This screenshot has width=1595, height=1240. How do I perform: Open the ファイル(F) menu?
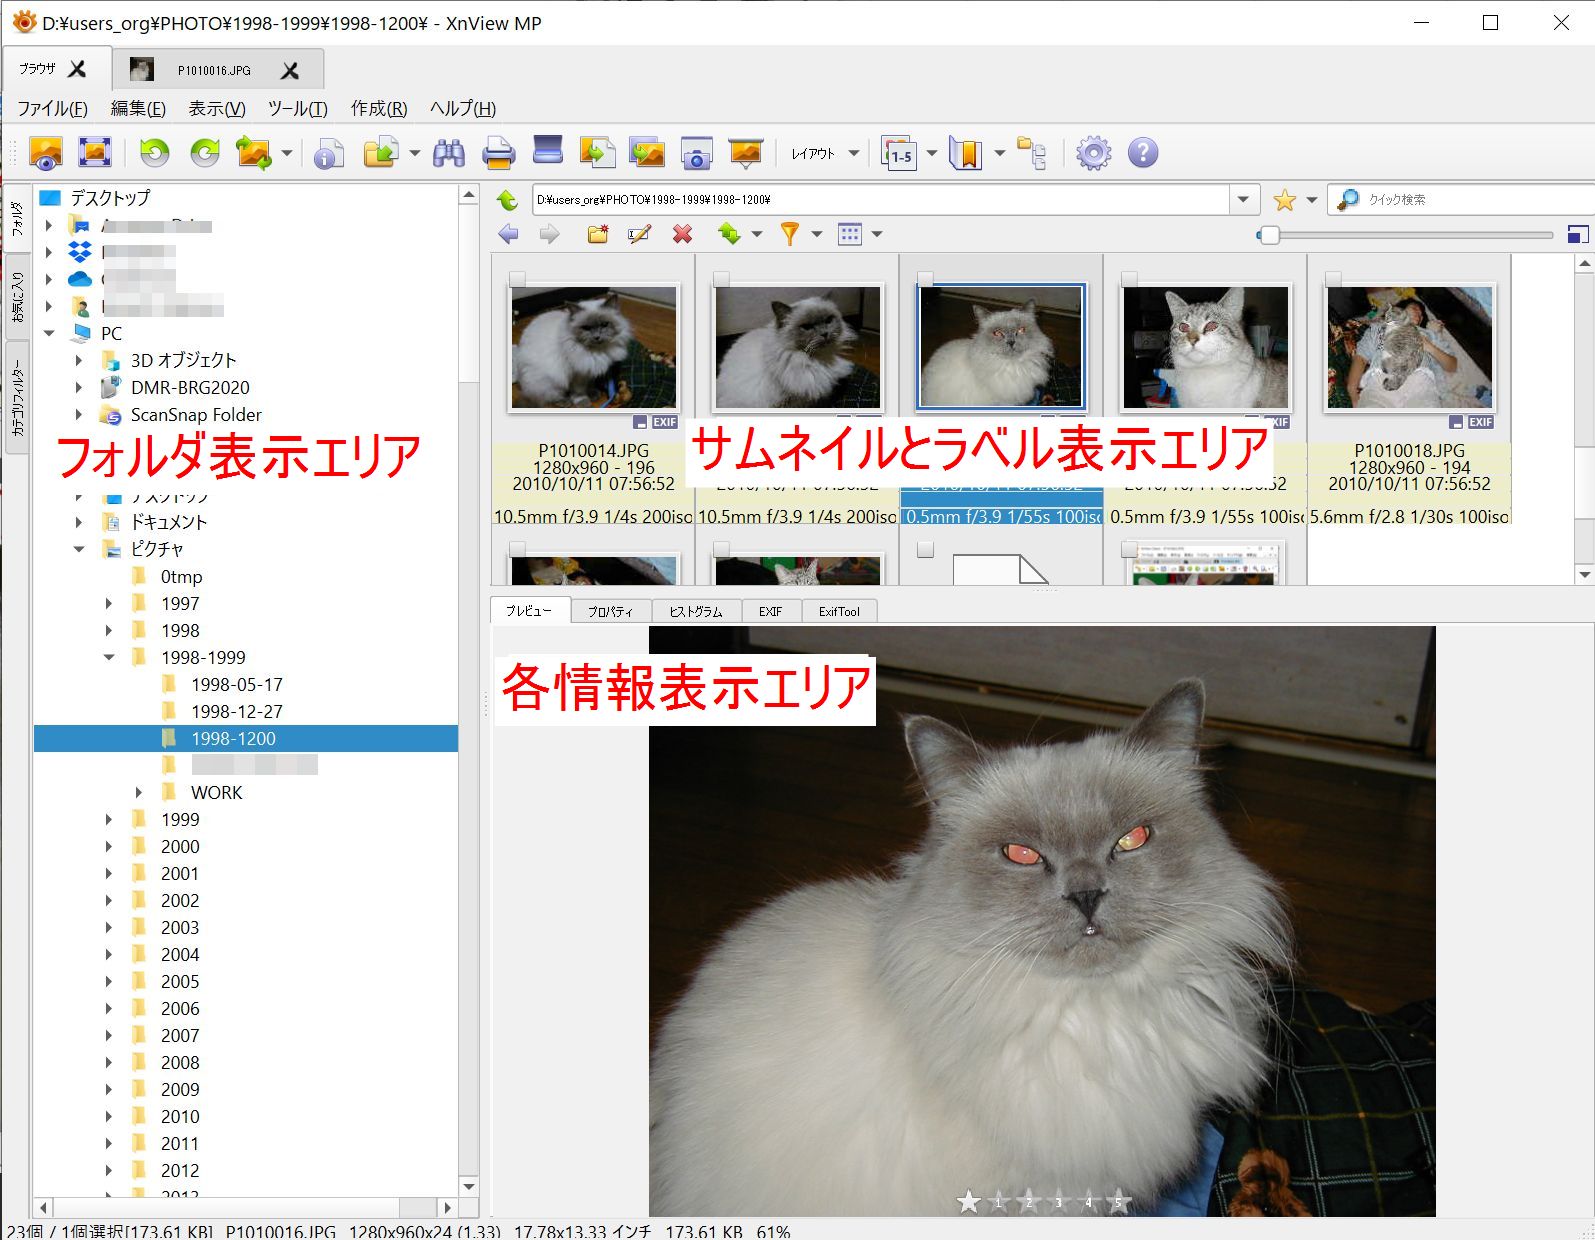point(52,108)
